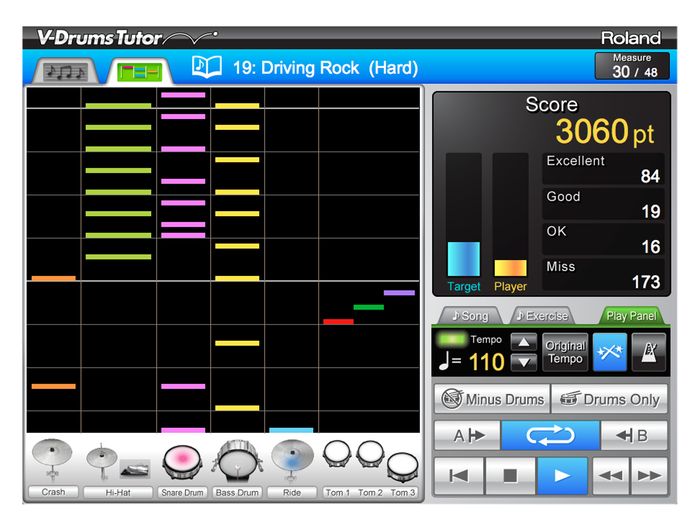Set loop end point B
This screenshot has height=531, width=700.
tap(634, 435)
